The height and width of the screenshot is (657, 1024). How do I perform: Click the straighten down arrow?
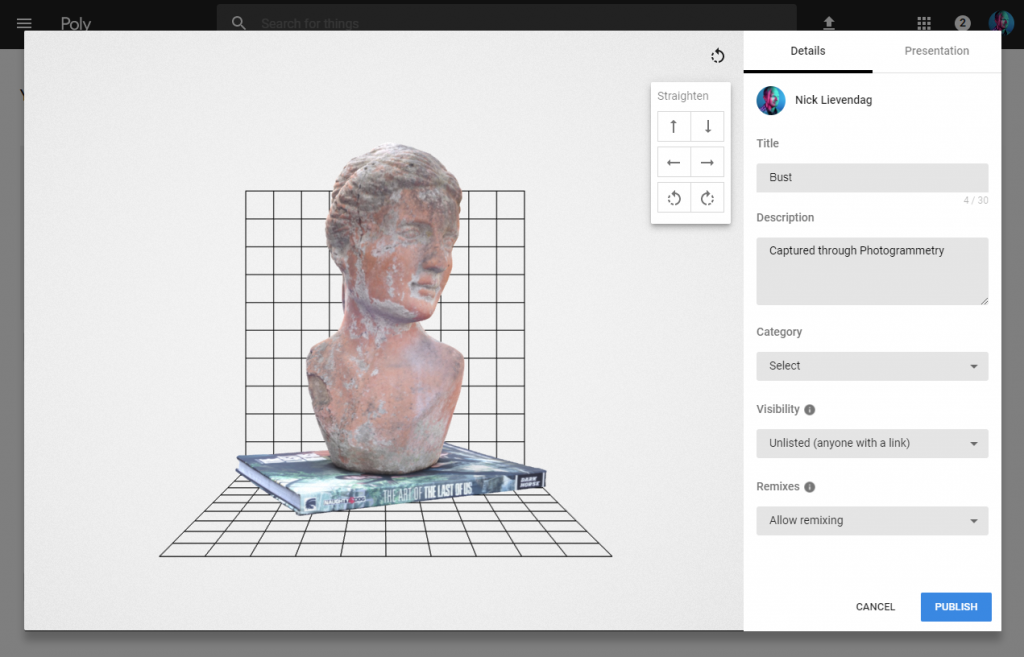click(707, 127)
